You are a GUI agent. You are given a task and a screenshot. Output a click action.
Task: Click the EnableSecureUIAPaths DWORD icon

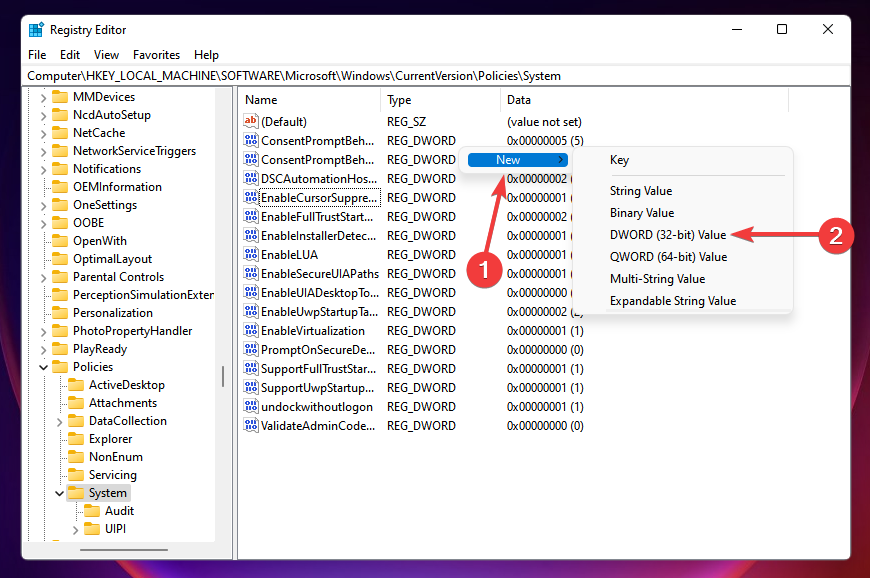click(x=251, y=273)
